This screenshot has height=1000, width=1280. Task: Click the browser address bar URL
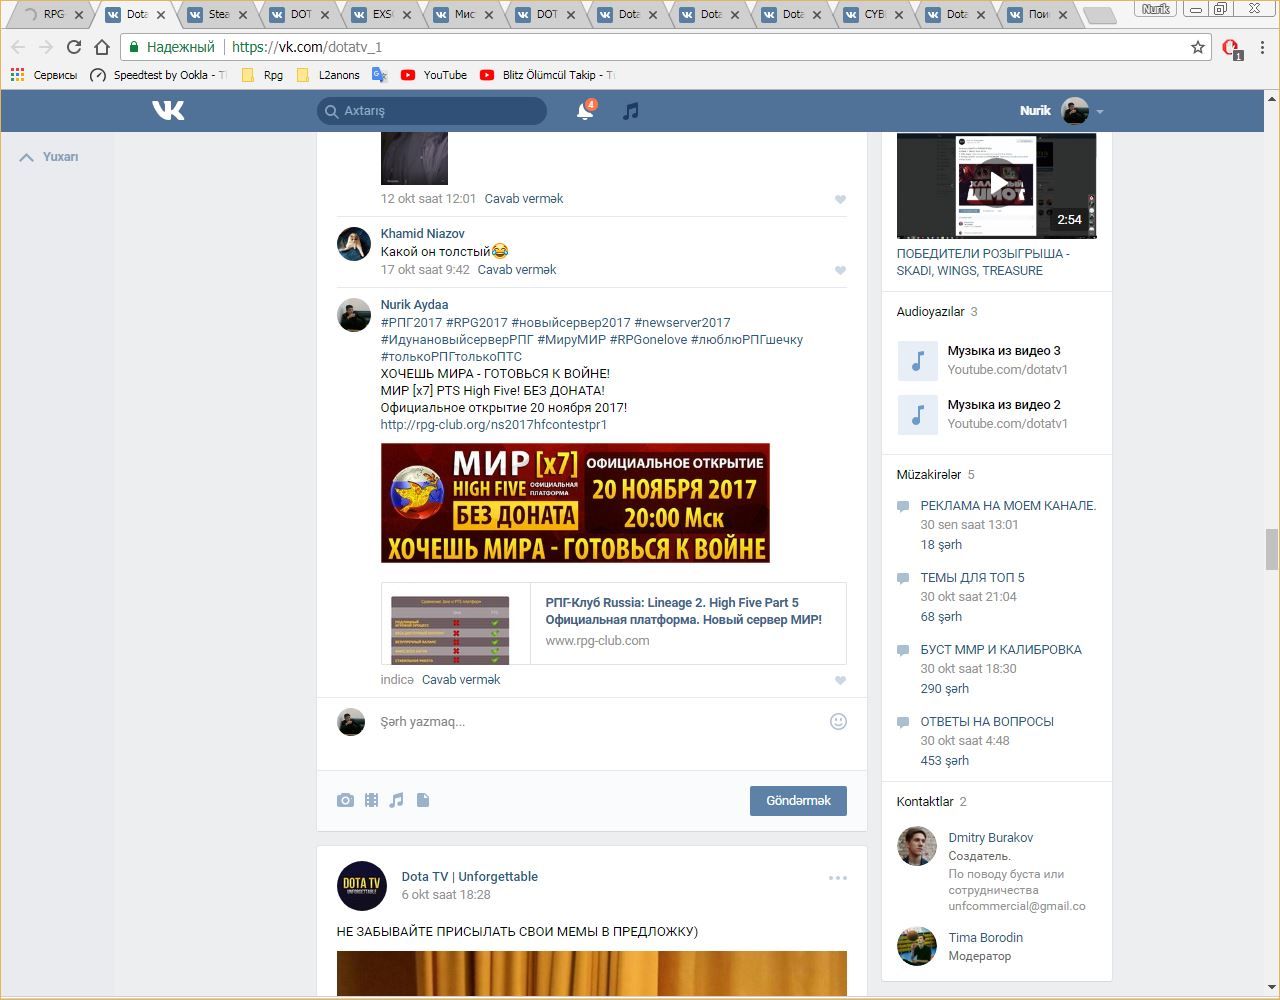point(307,47)
